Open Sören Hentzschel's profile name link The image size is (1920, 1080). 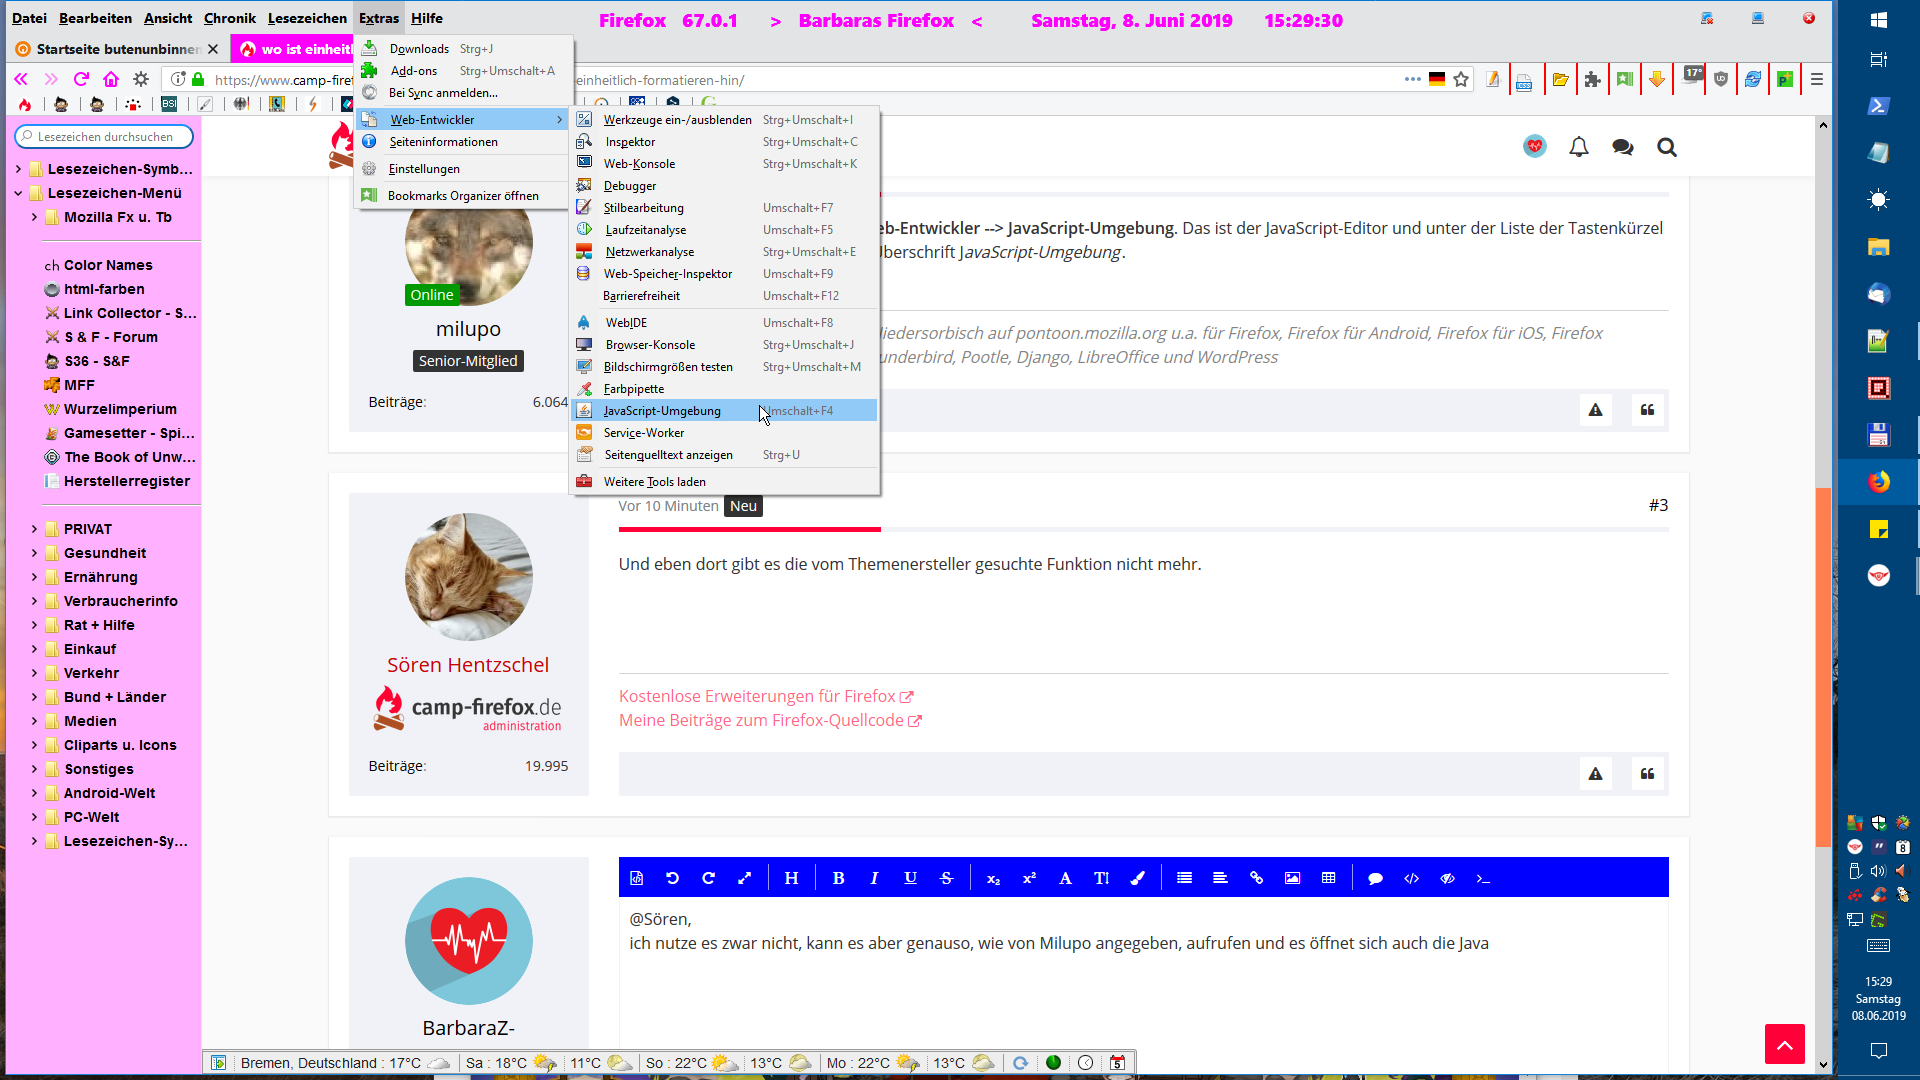coord(467,665)
